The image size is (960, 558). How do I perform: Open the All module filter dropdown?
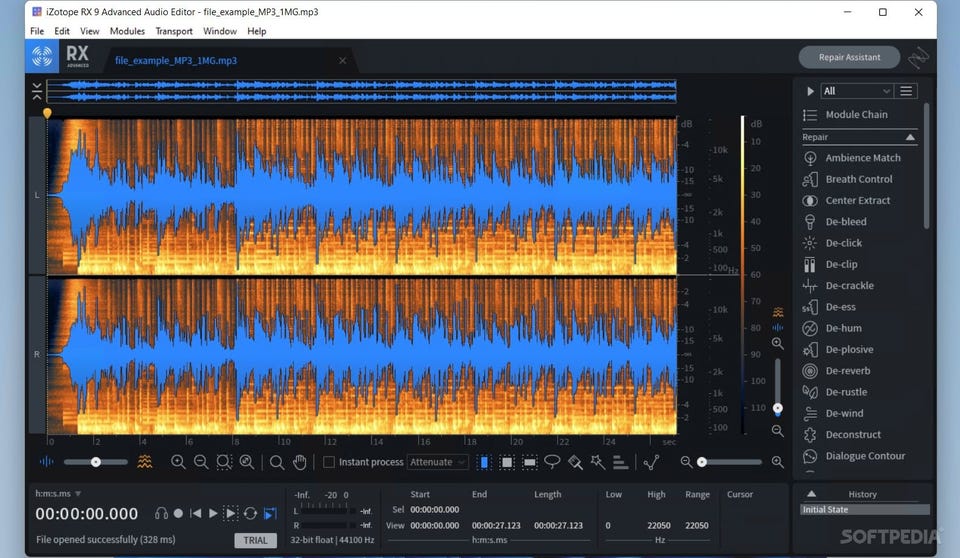pos(855,91)
